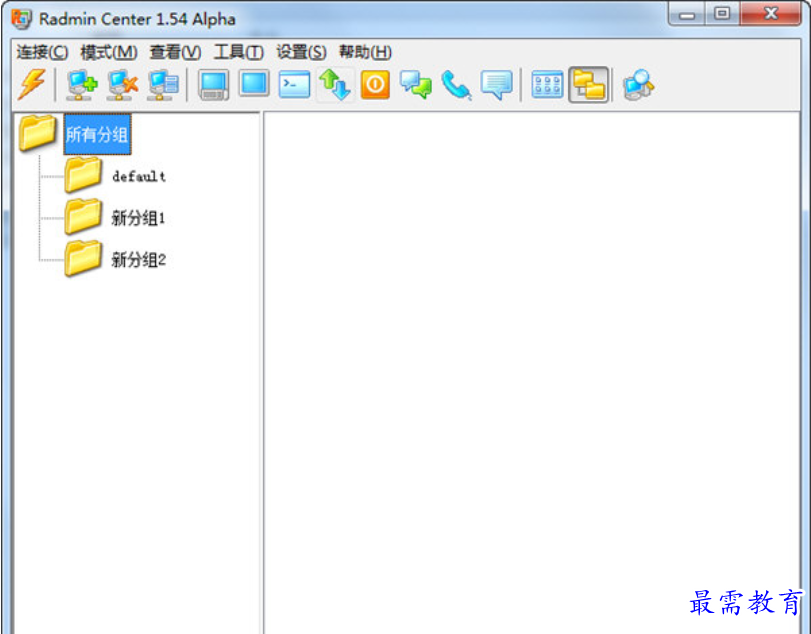Select the 所有分组 root group
Image resolution: width=811 pixels, height=634 pixels.
(97, 134)
